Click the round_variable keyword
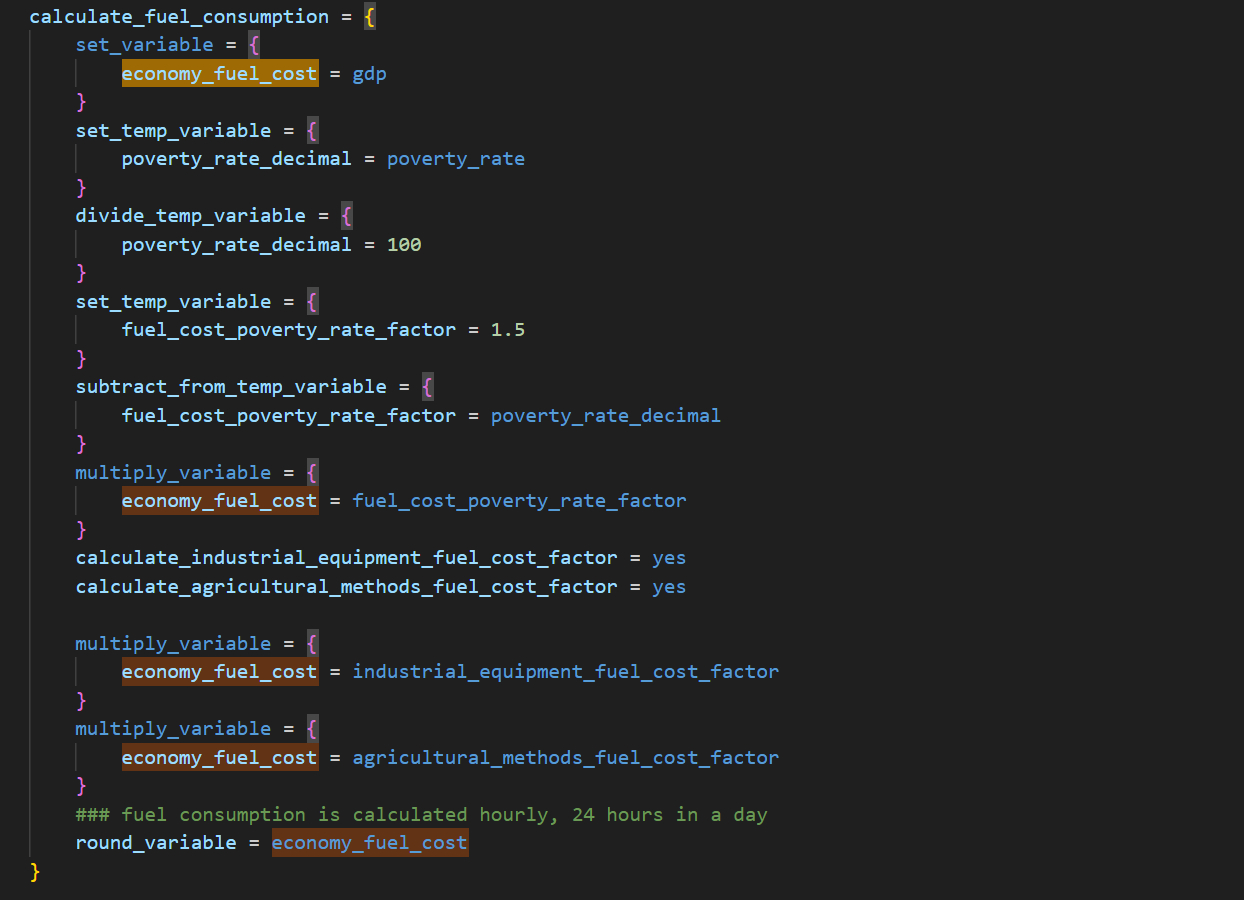The width and height of the screenshot is (1244, 900). click(156, 843)
